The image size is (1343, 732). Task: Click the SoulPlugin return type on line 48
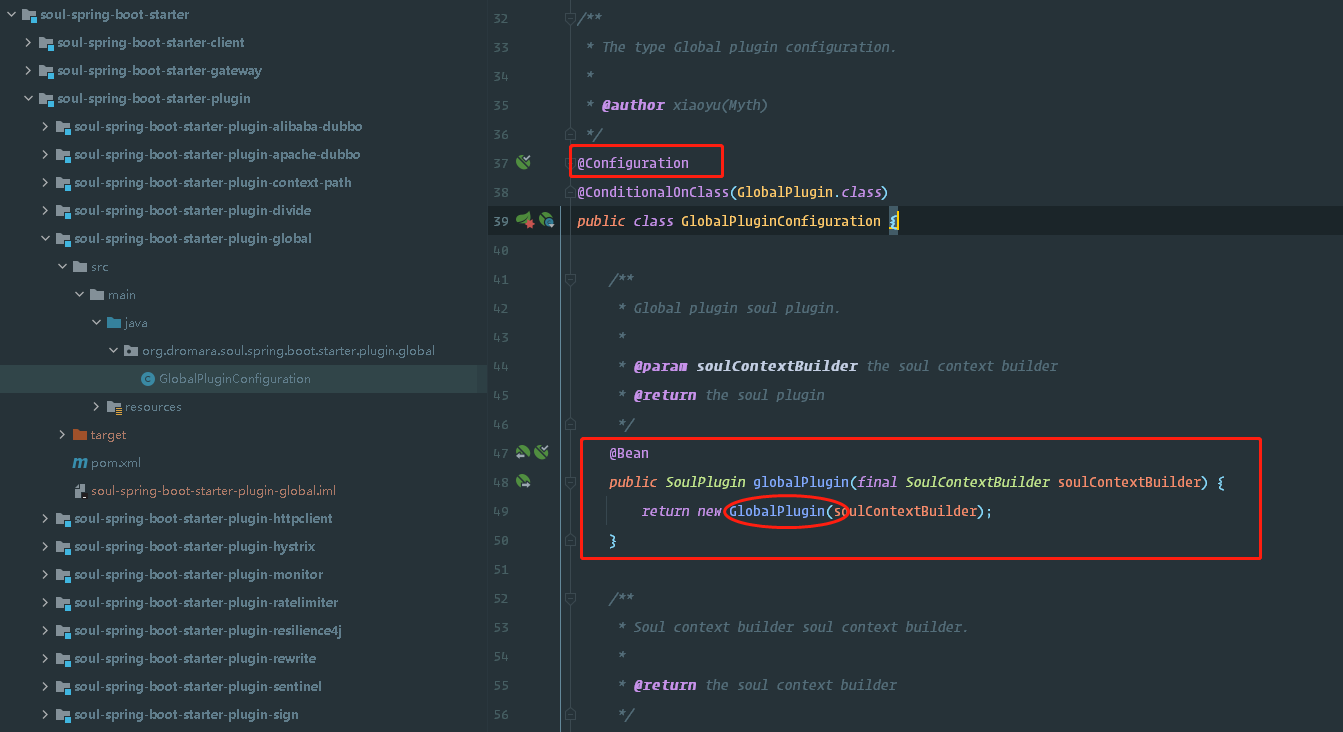705,482
